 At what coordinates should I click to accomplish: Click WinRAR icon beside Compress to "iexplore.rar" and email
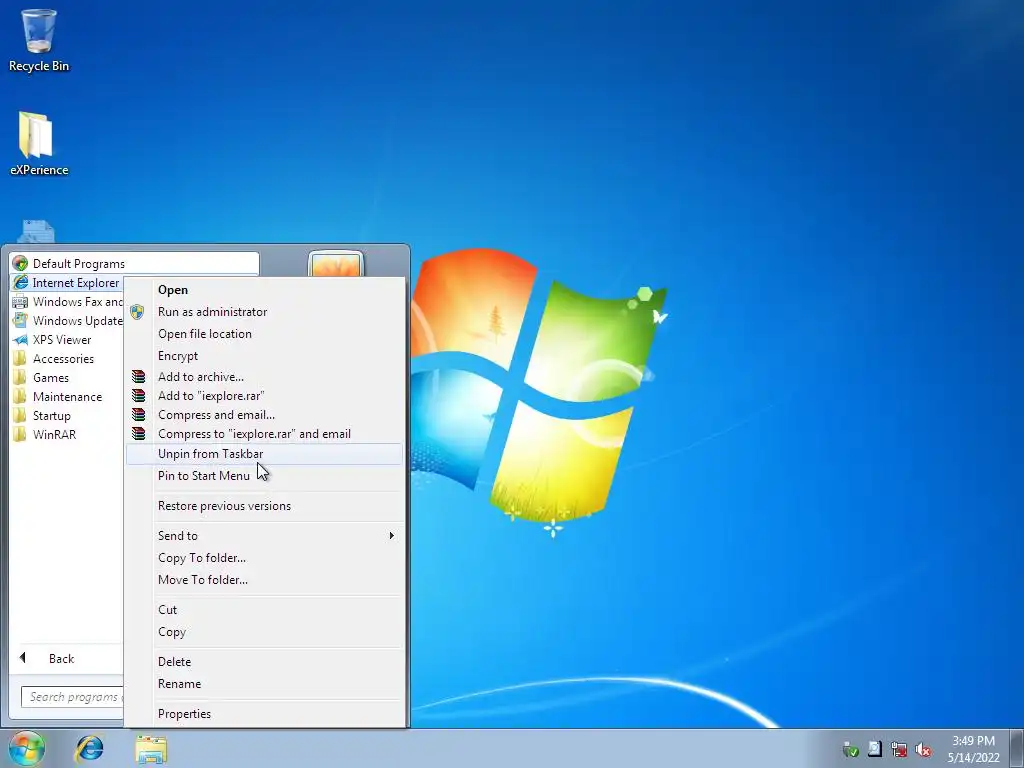click(x=138, y=434)
